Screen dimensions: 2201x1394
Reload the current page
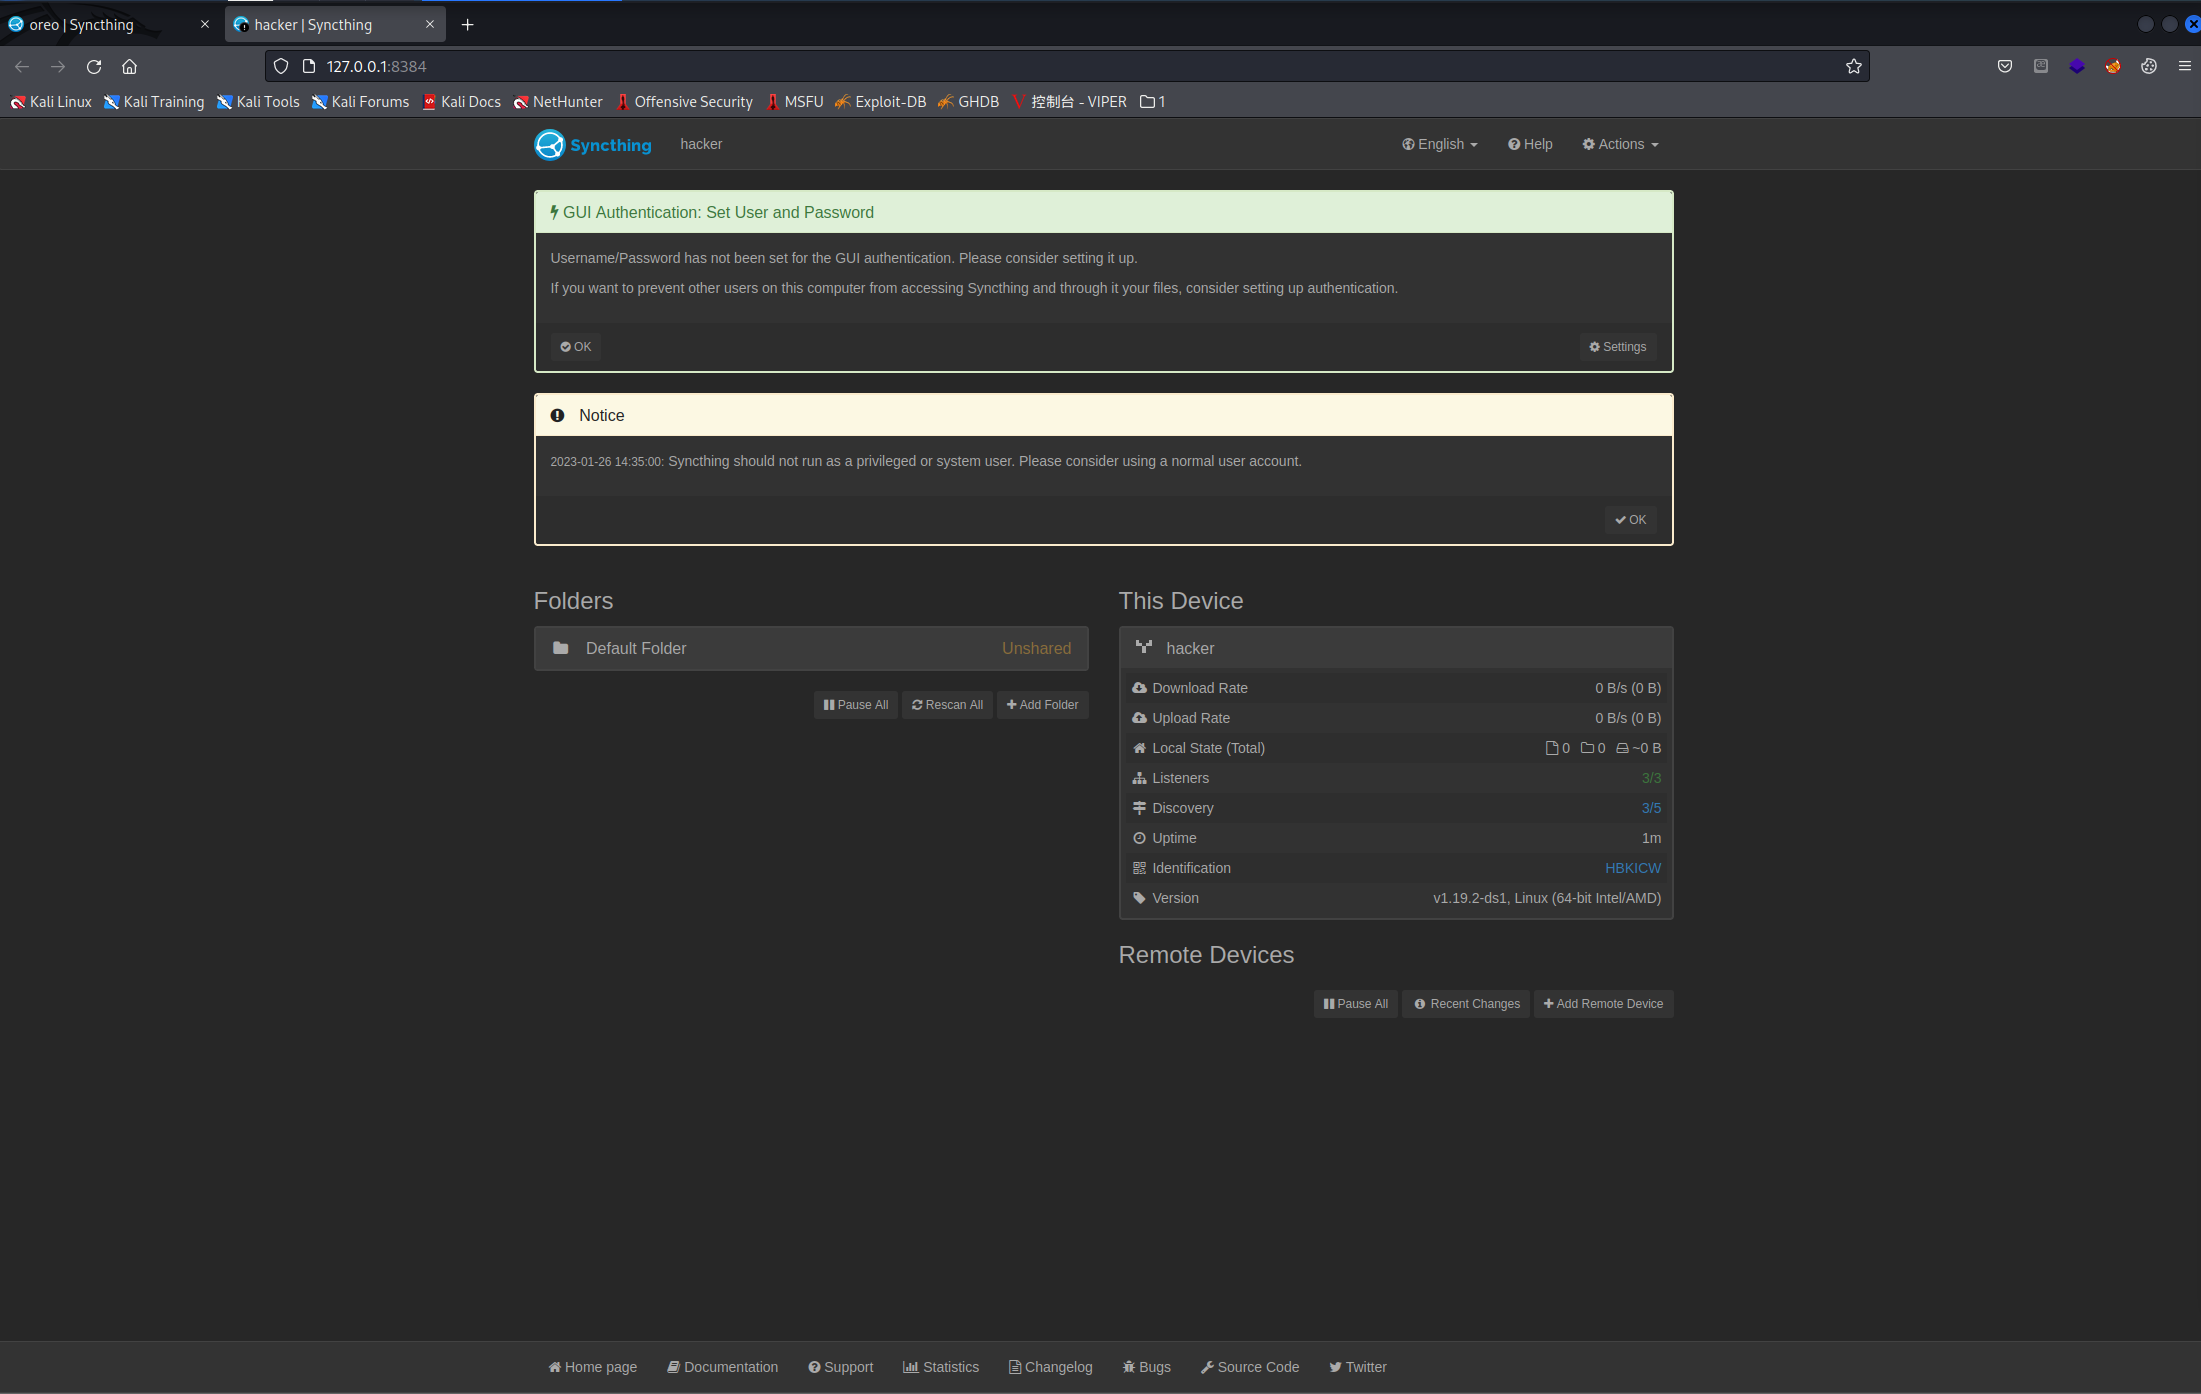(x=94, y=66)
